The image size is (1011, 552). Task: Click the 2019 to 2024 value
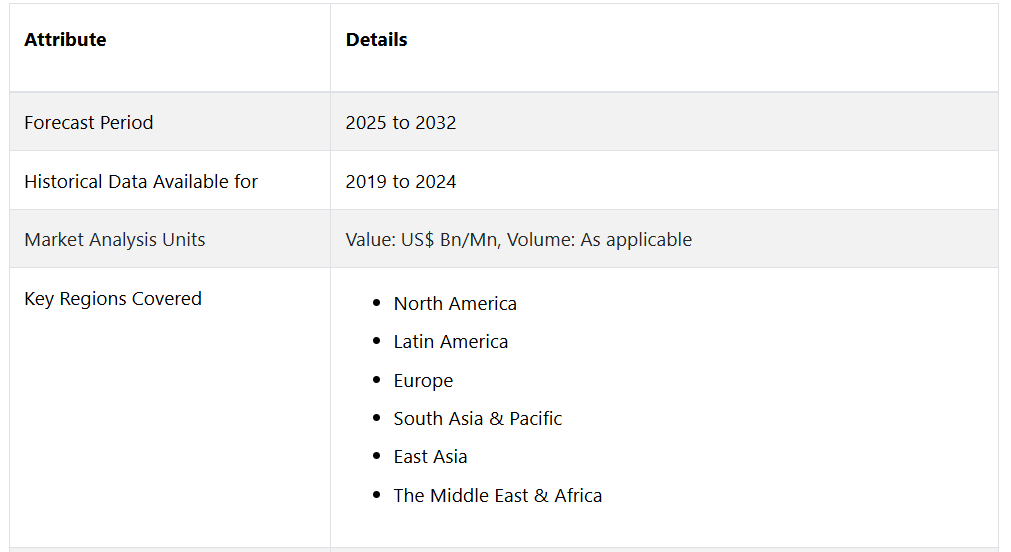400,182
